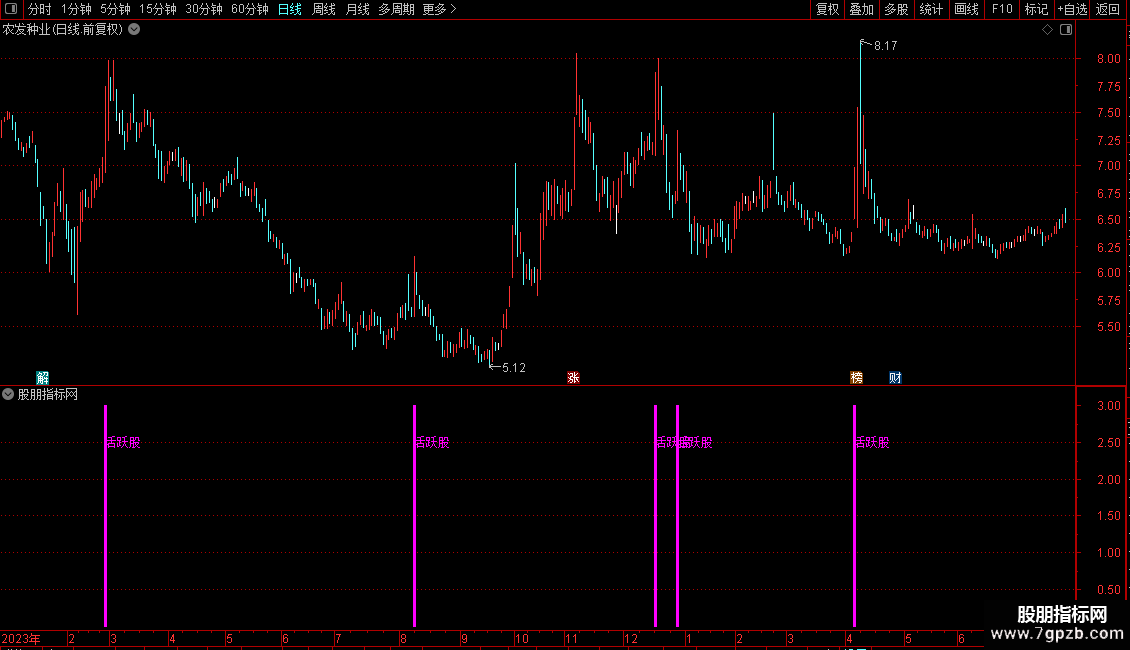Click the 2023年 label on the time axis
1130x650 pixels.
click(21, 638)
